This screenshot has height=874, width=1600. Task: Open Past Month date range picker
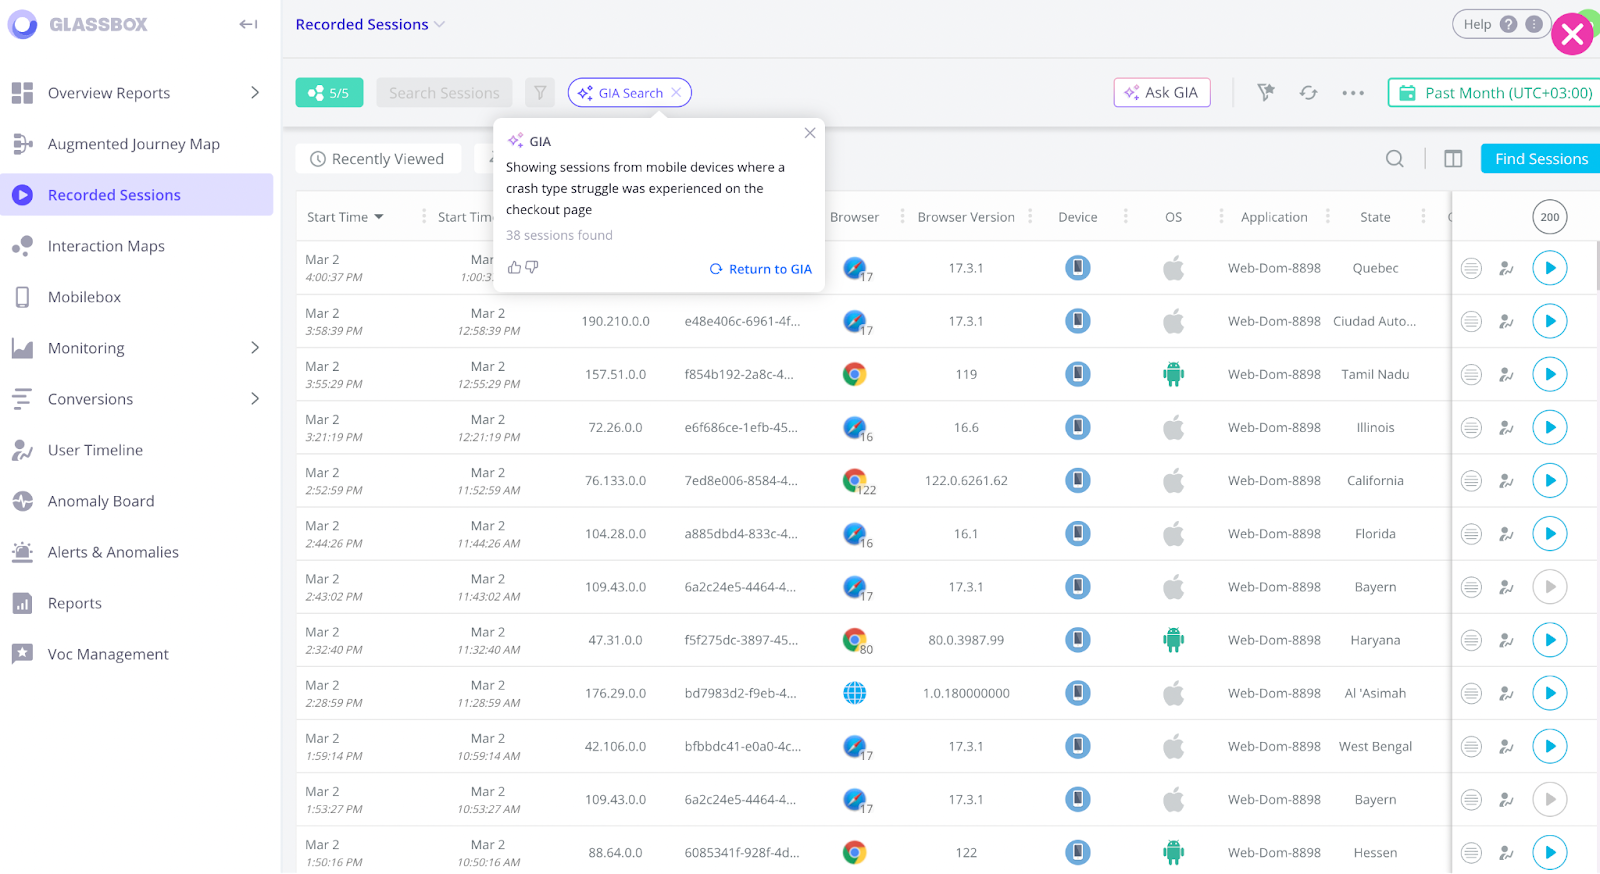click(1496, 93)
